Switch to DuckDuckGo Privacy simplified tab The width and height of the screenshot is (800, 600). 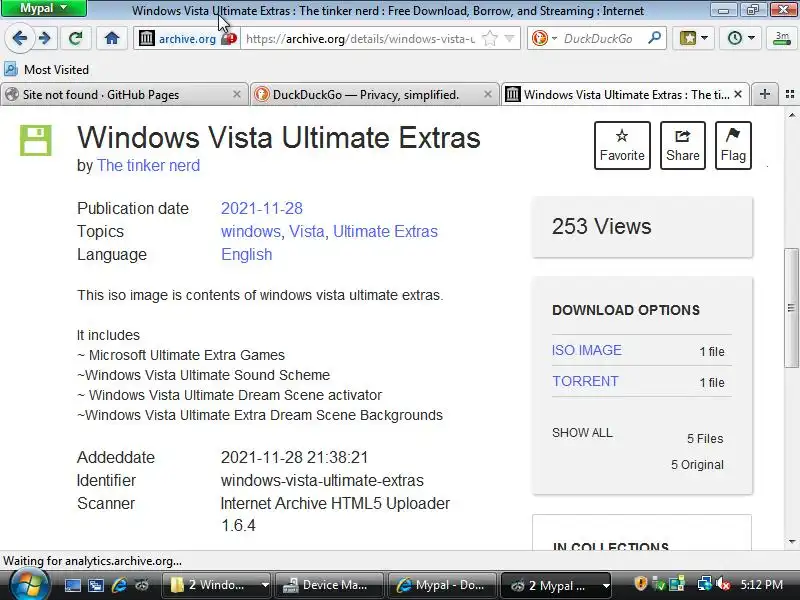tap(365, 94)
